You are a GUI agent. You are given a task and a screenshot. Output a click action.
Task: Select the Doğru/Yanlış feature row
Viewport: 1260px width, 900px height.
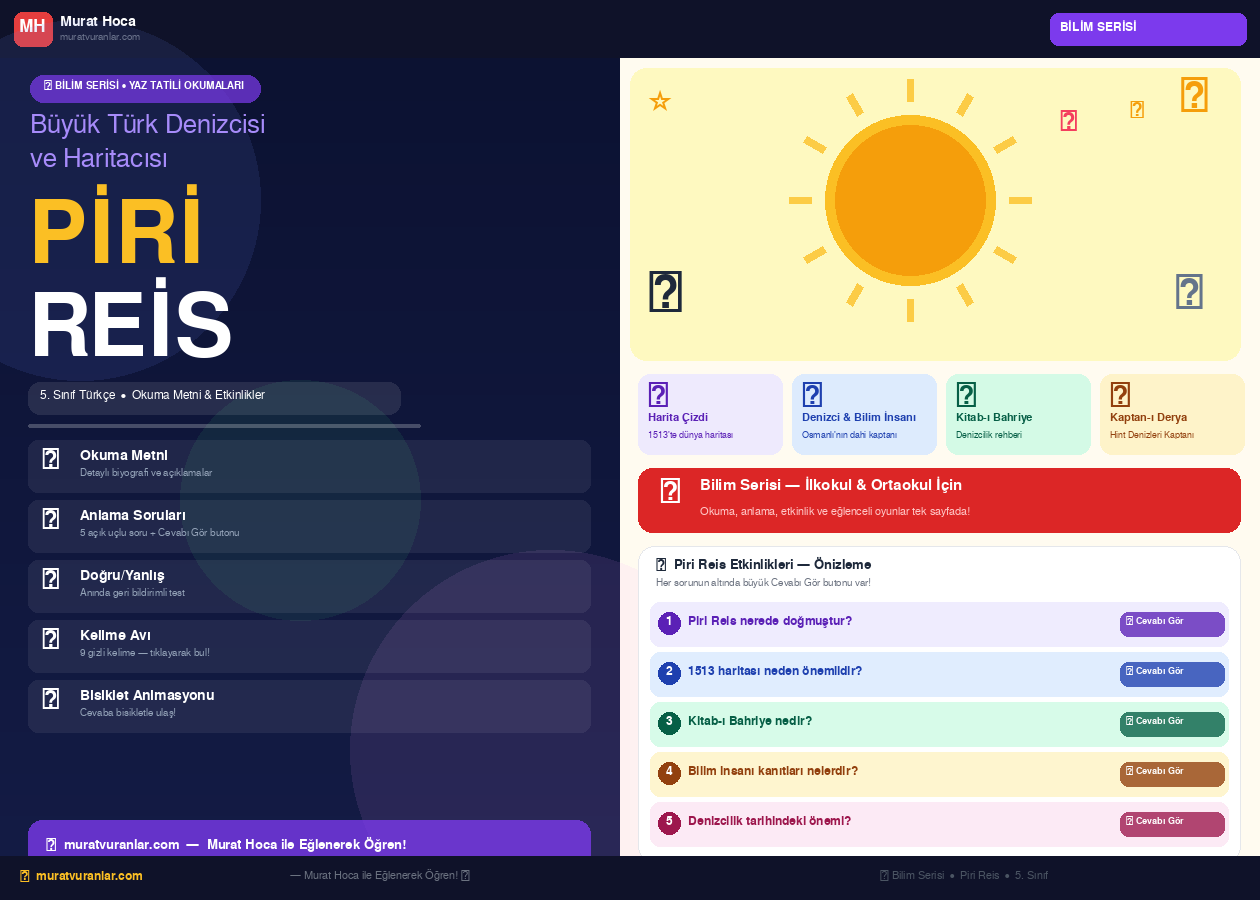(309, 586)
